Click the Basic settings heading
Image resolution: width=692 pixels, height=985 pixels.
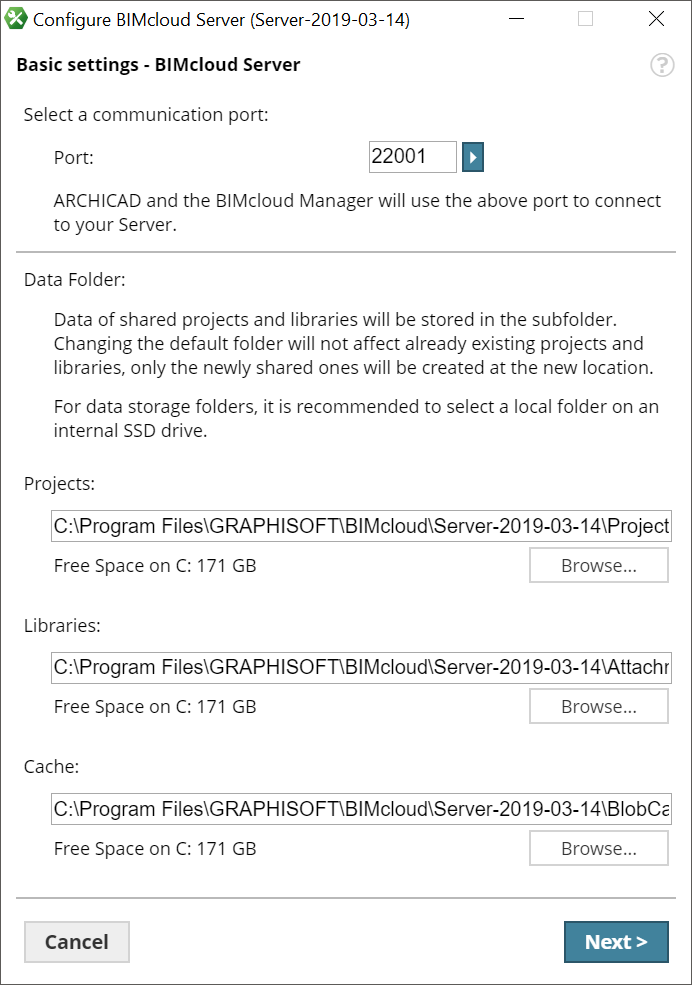158,65
